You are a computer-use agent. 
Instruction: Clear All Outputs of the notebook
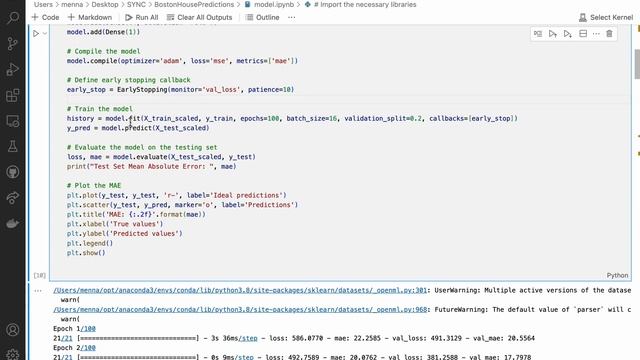(x=199, y=17)
